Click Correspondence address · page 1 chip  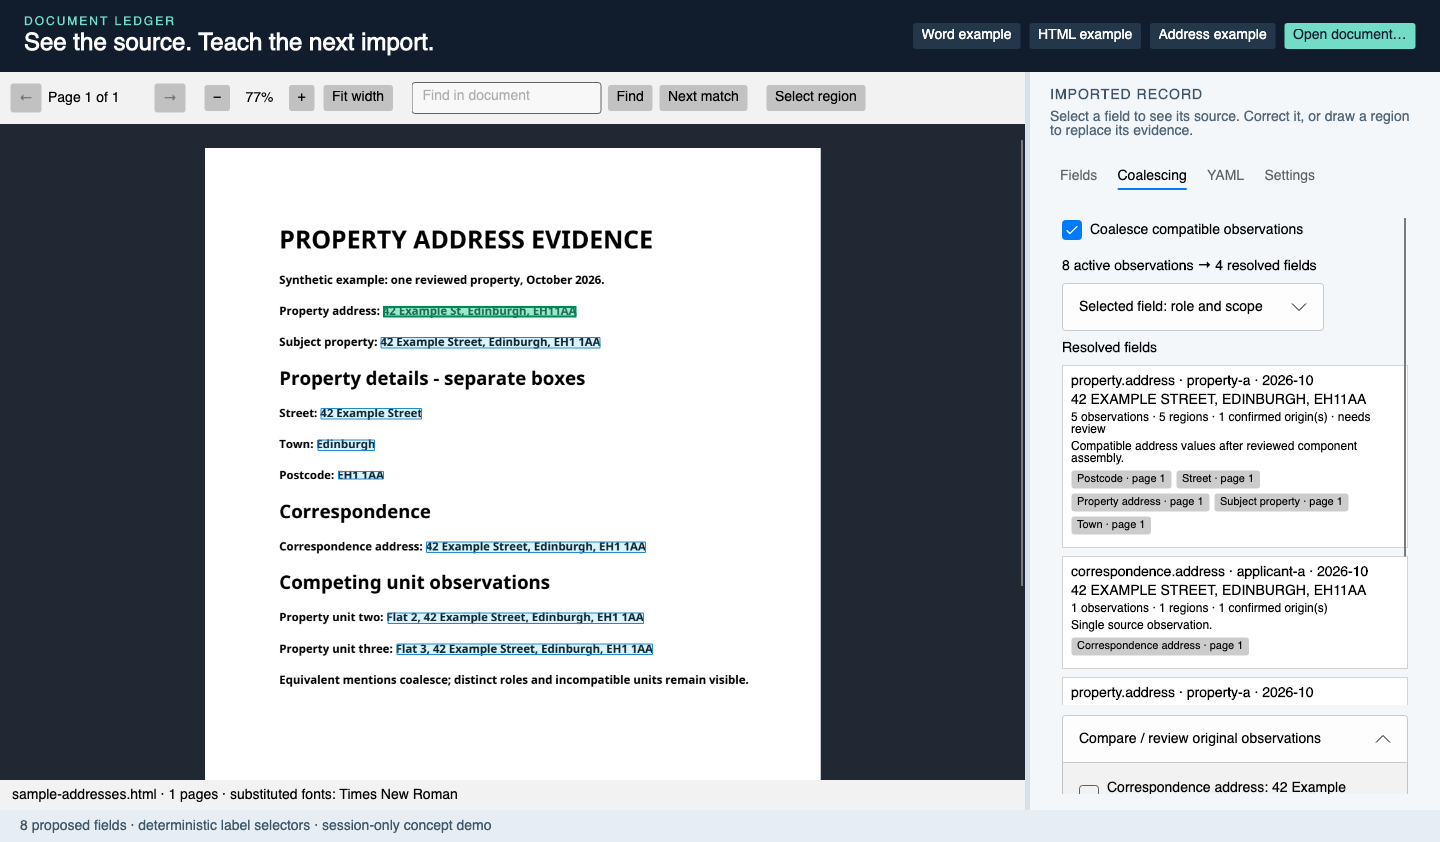point(1160,646)
